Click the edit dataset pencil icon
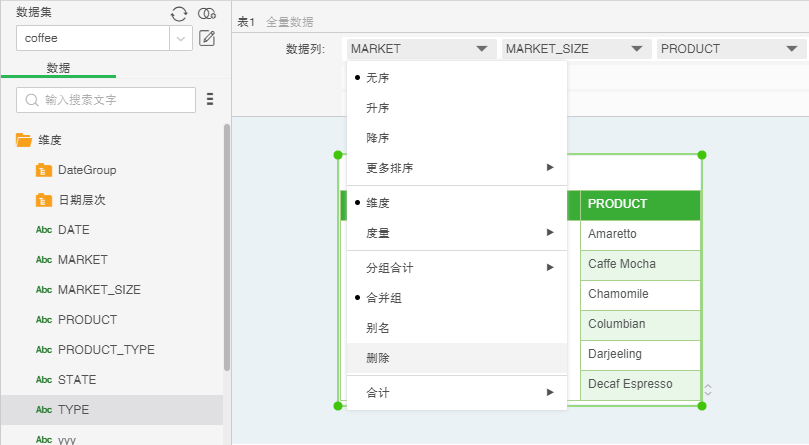Image resolution: width=809 pixels, height=445 pixels. [207, 39]
